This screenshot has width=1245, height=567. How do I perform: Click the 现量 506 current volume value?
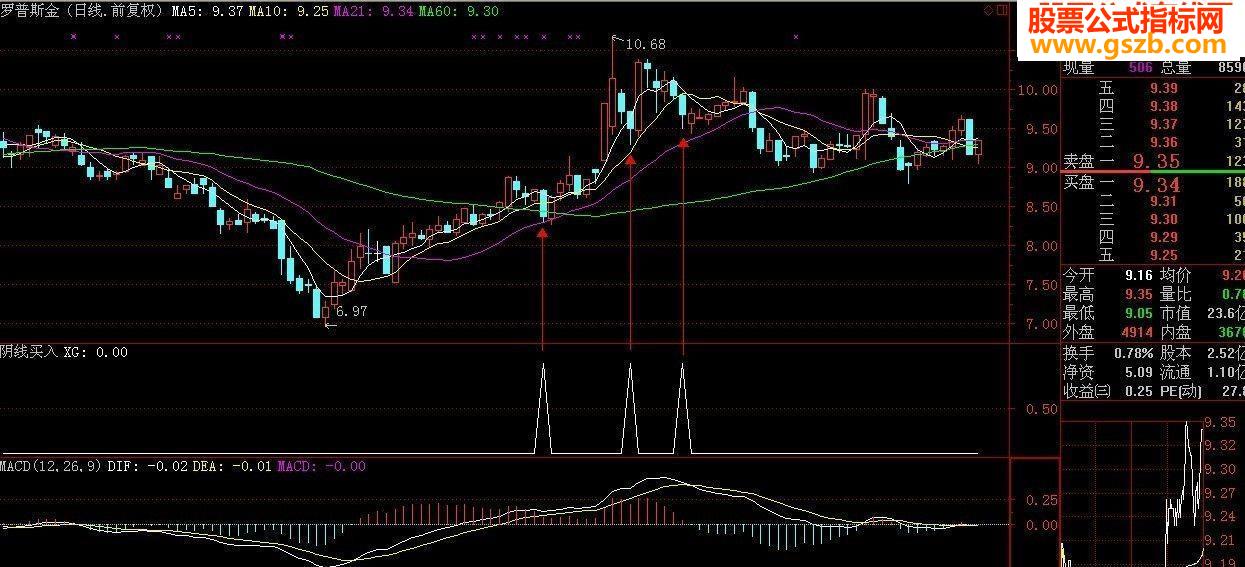(1139, 68)
